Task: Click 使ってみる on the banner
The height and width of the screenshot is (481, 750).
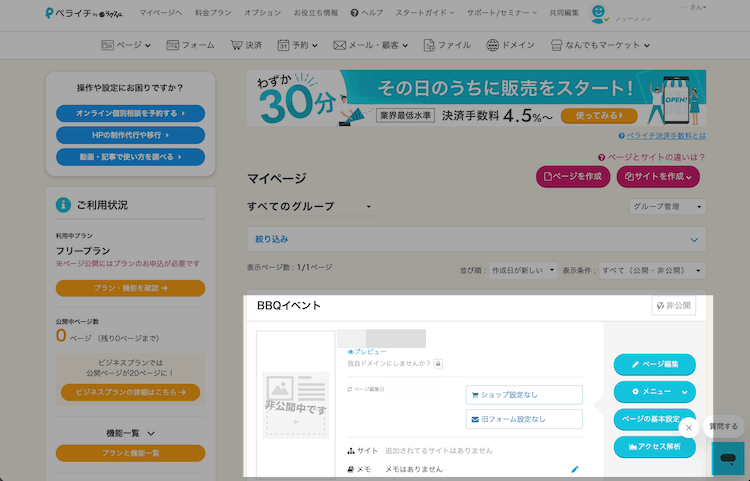Action: 599,115
